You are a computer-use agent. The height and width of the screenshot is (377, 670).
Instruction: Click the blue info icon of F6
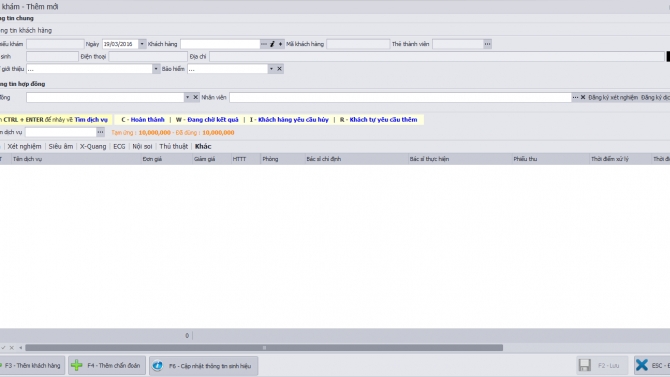pos(158,366)
